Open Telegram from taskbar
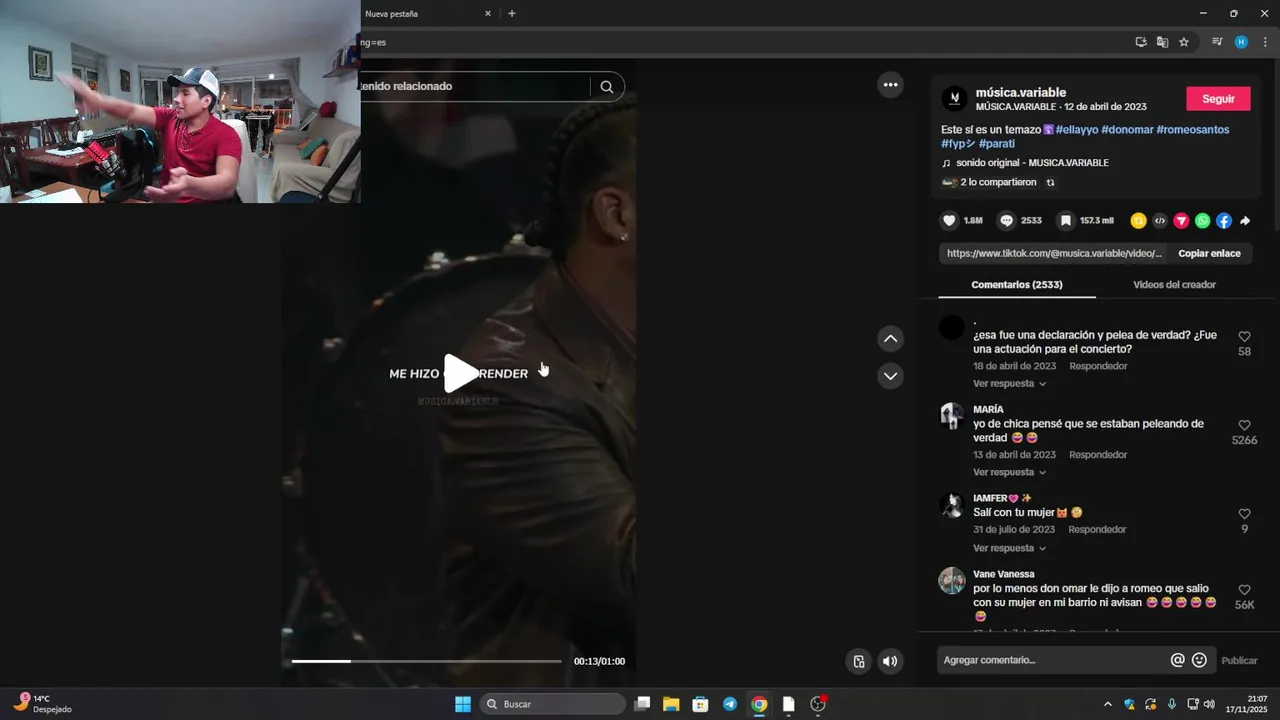This screenshot has height=720, width=1280. click(x=730, y=704)
